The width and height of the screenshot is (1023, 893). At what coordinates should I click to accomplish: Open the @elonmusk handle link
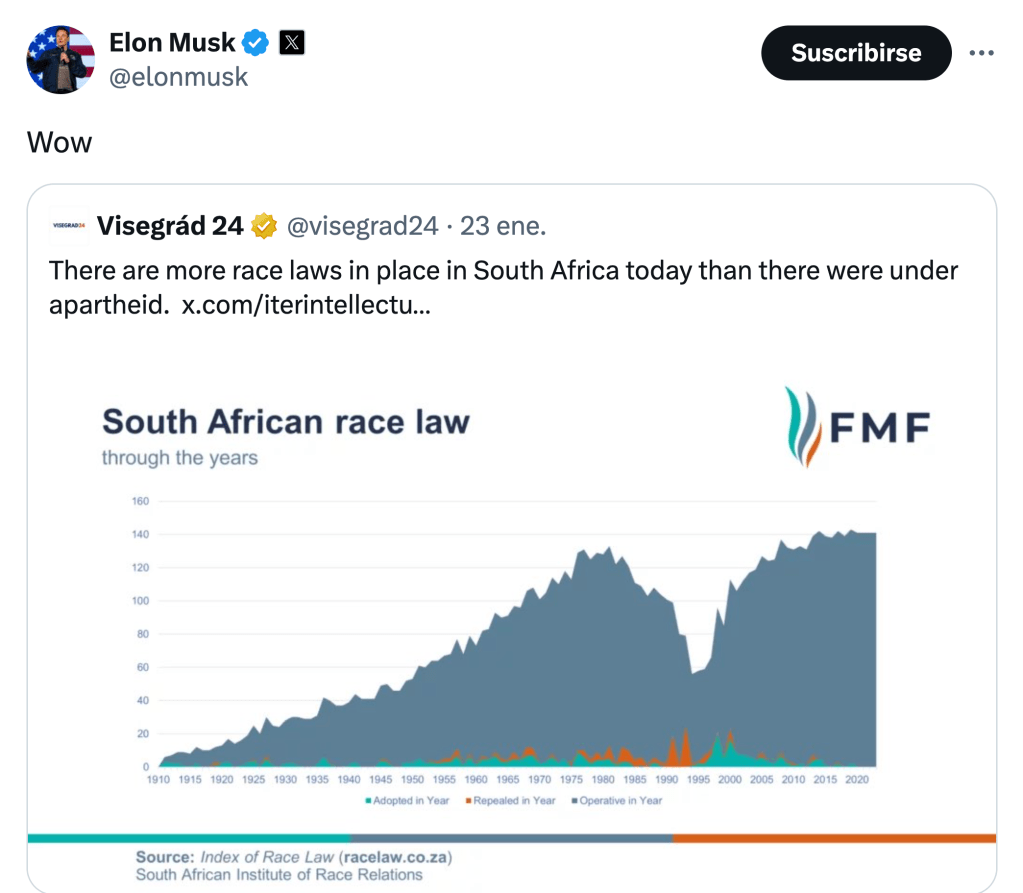pyautogui.click(x=178, y=77)
